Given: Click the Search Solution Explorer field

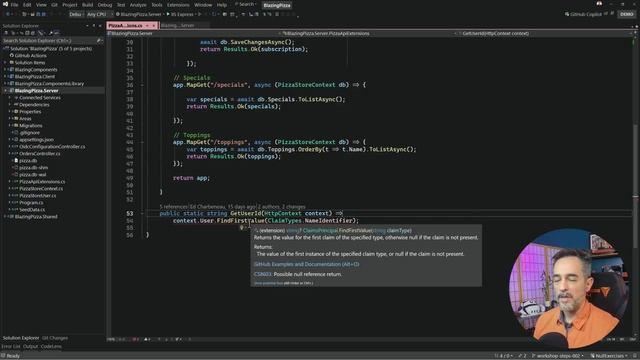Looking at the screenshot, I should [x=50, y=41].
